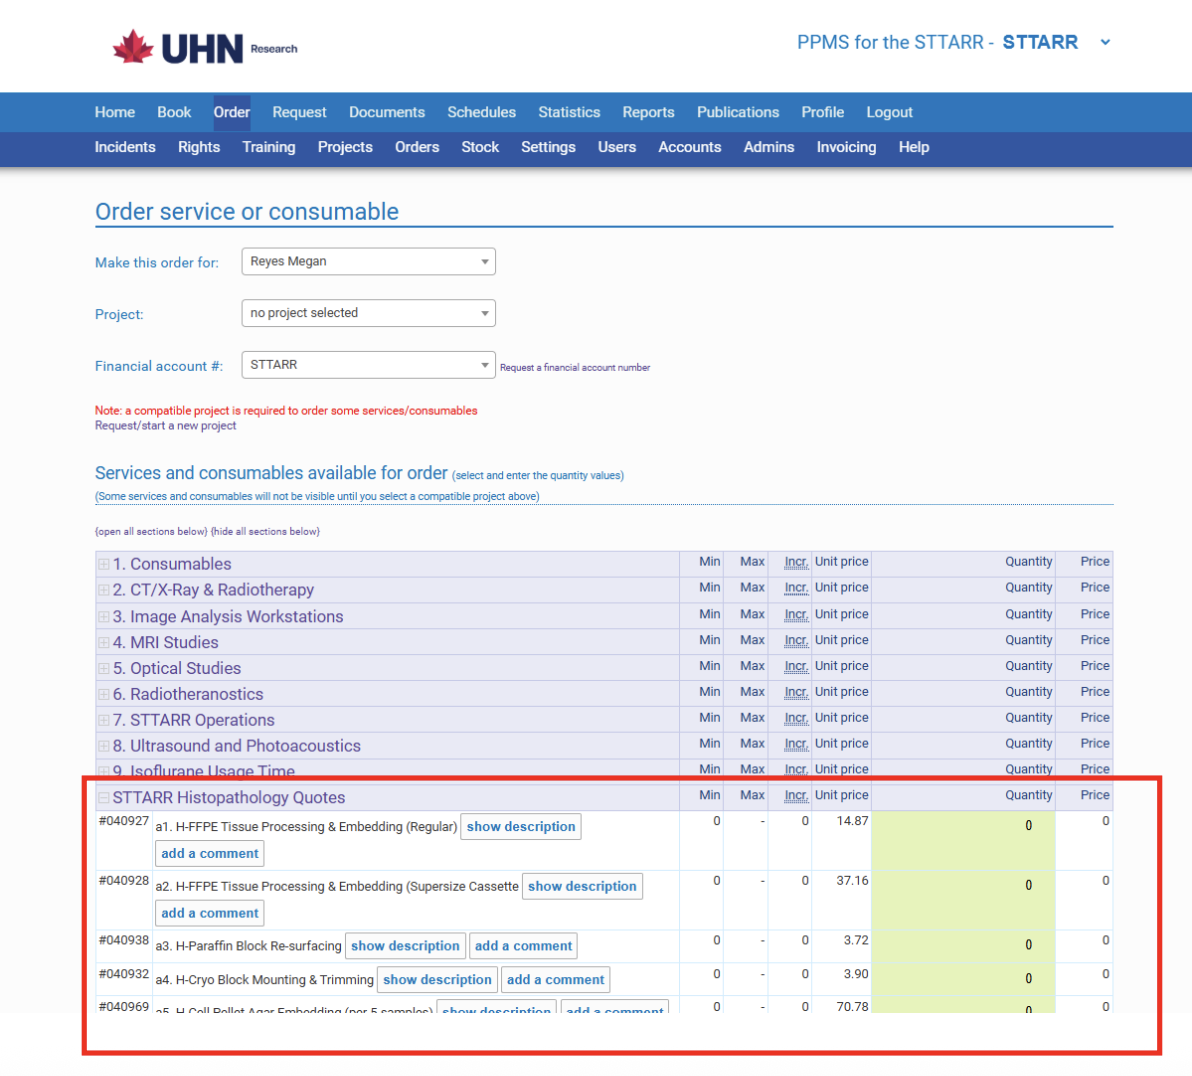Click the Incr. header in Histopathology Quotes row
The height and width of the screenshot is (1076, 1192).
pos(796,795)
